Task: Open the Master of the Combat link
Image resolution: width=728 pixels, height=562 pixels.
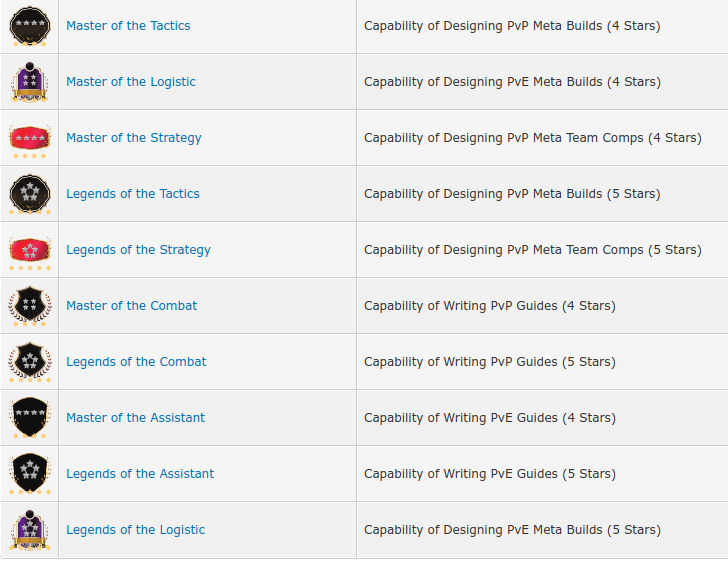Action: click(132, 306)
